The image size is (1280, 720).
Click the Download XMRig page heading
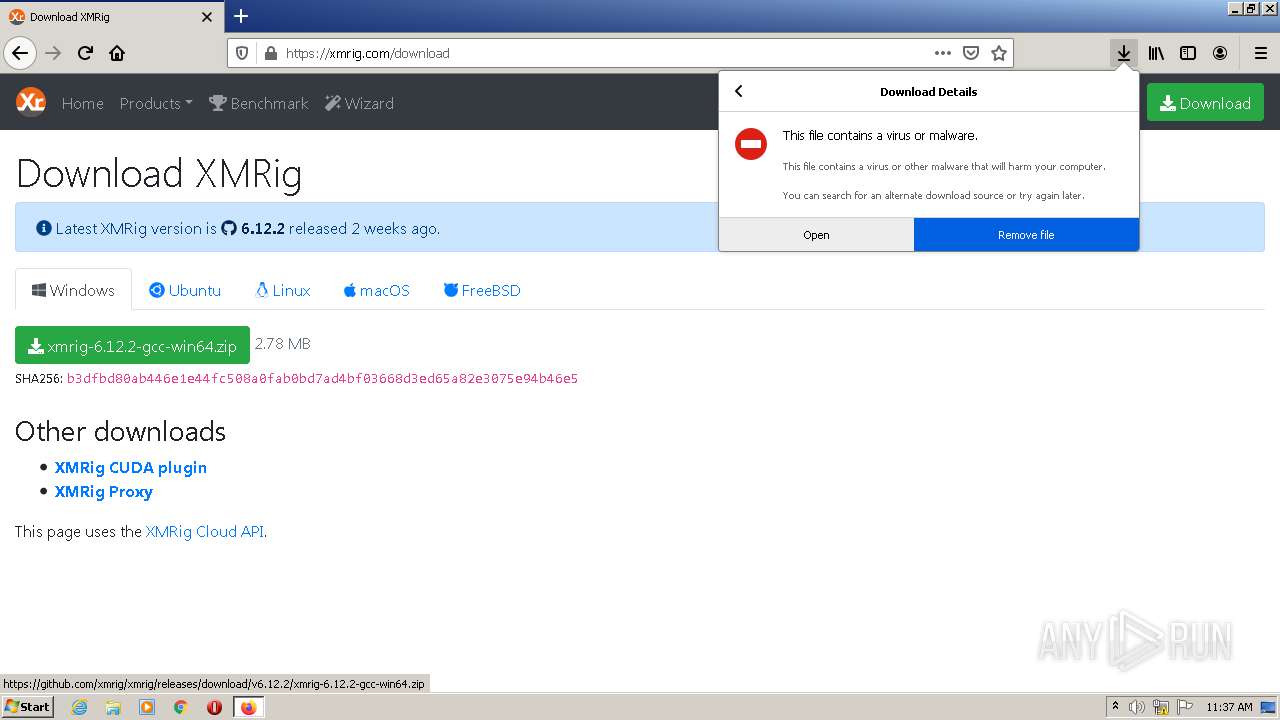click(x=159, y=174)
